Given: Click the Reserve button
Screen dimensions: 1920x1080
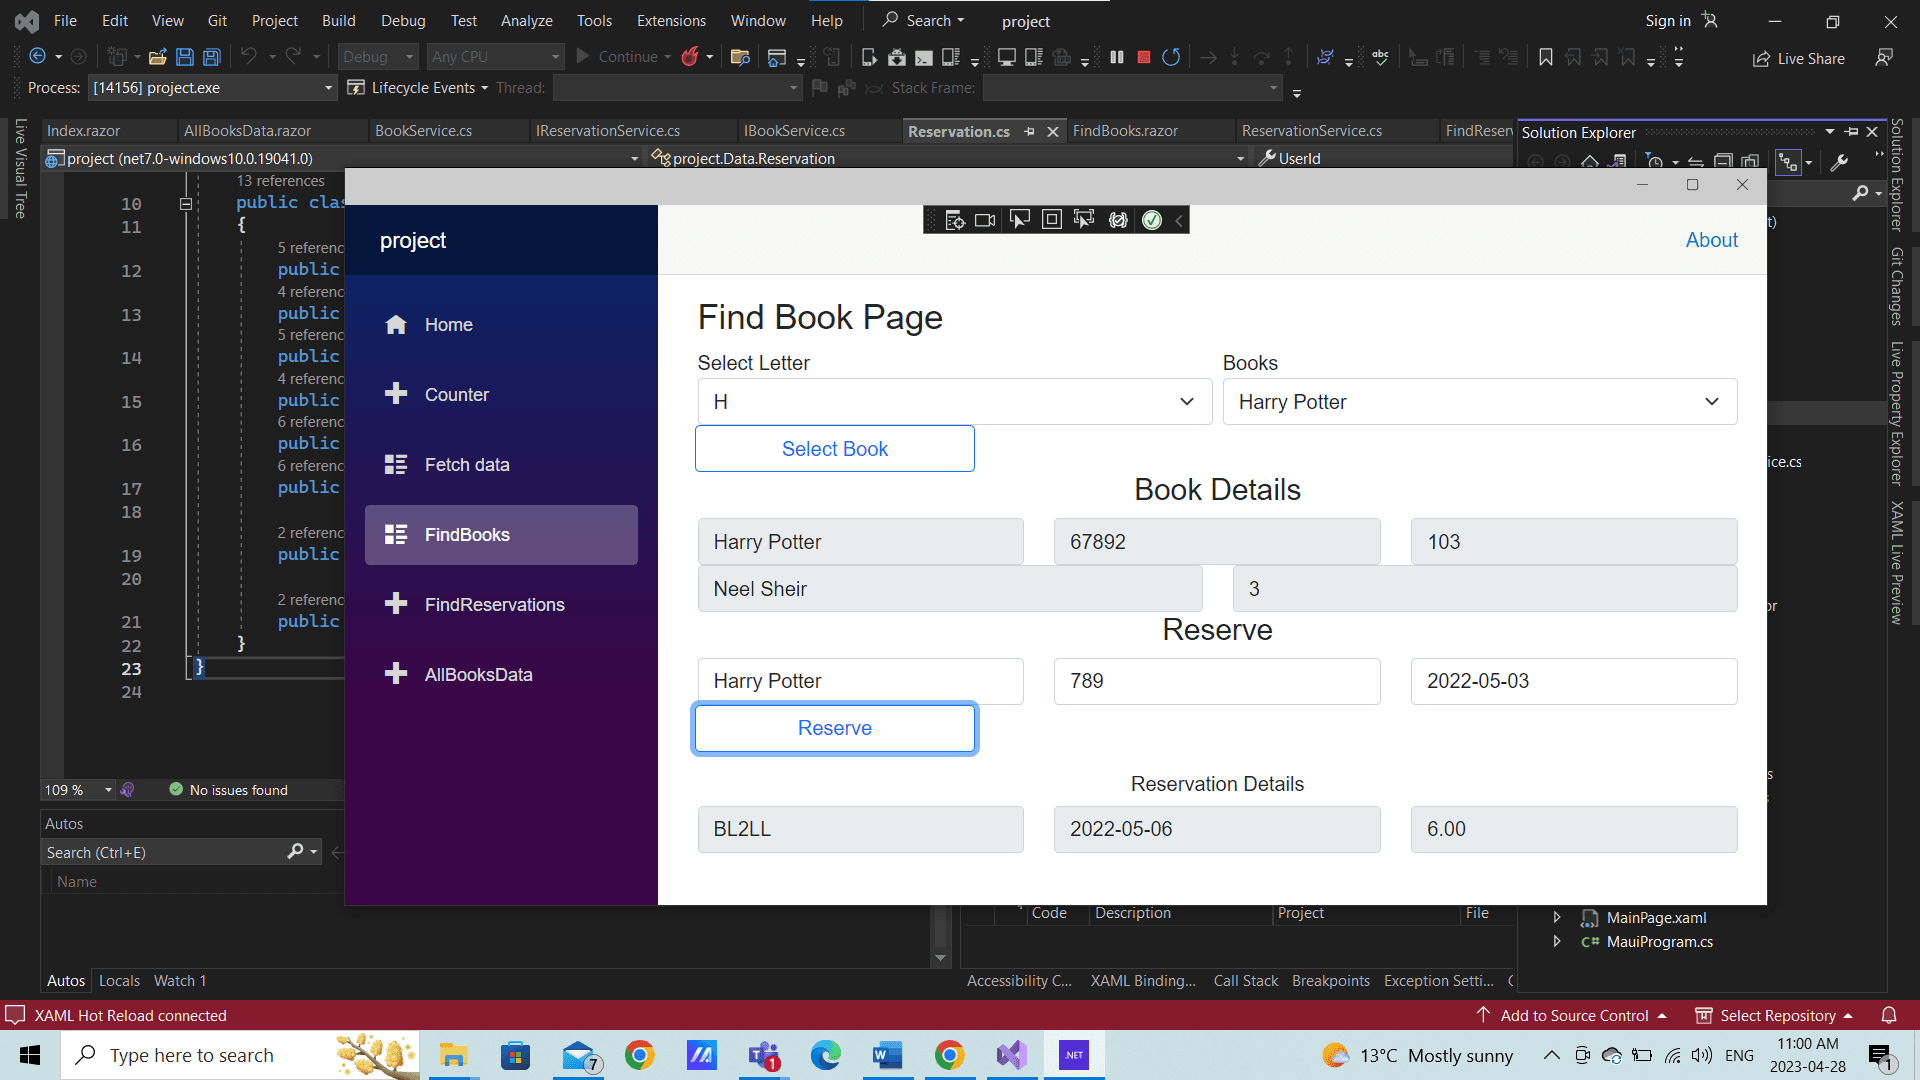Looking at the screenshot, I should tap(835, 728).
